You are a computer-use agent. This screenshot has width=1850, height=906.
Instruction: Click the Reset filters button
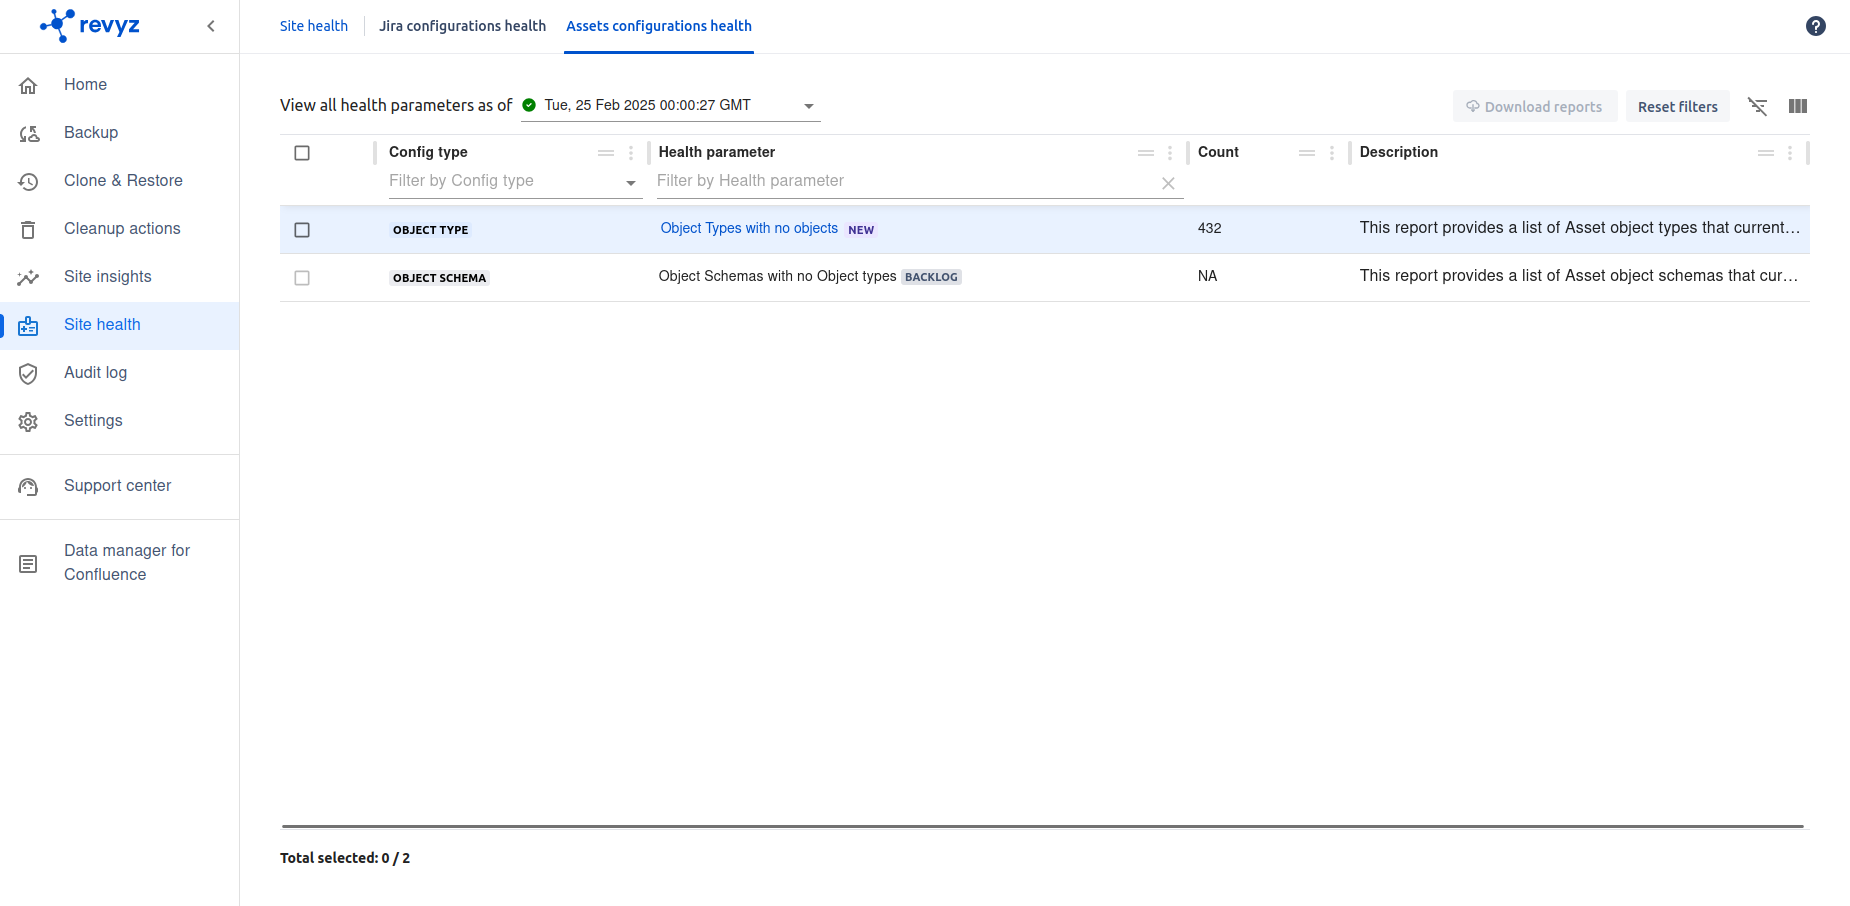[1677, 106]
